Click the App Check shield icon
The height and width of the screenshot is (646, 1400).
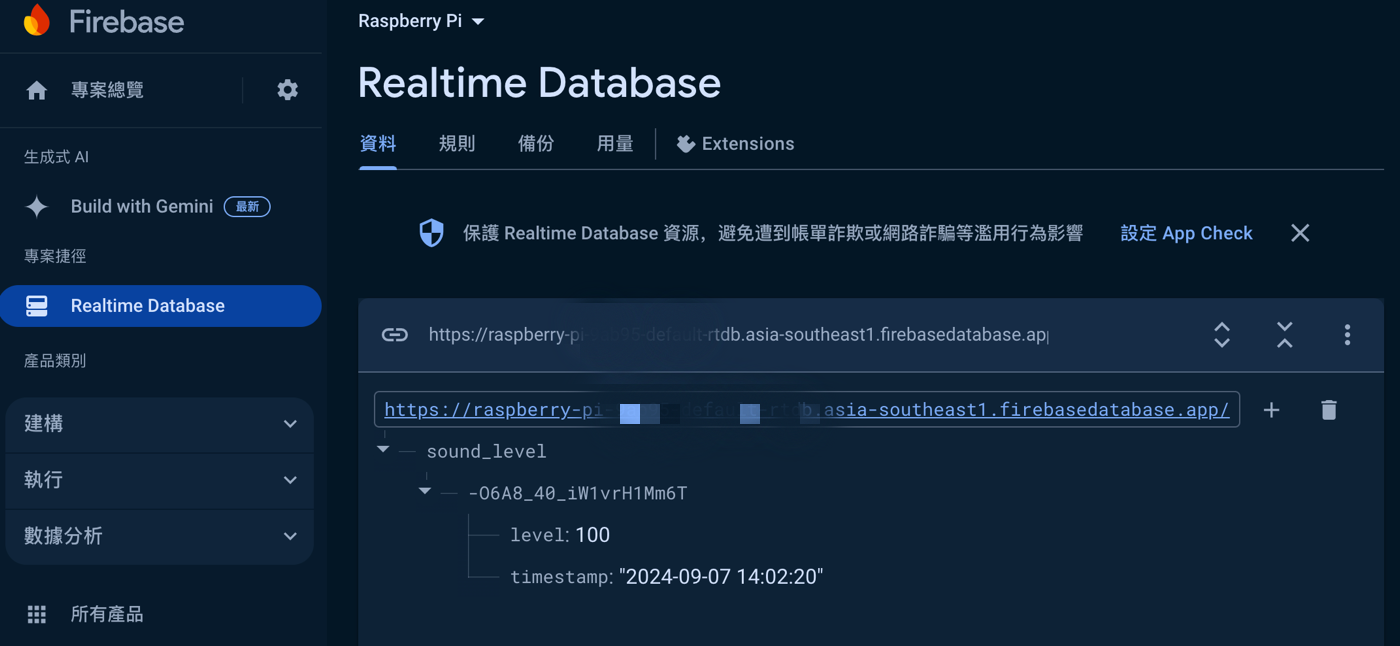point(431,233)
